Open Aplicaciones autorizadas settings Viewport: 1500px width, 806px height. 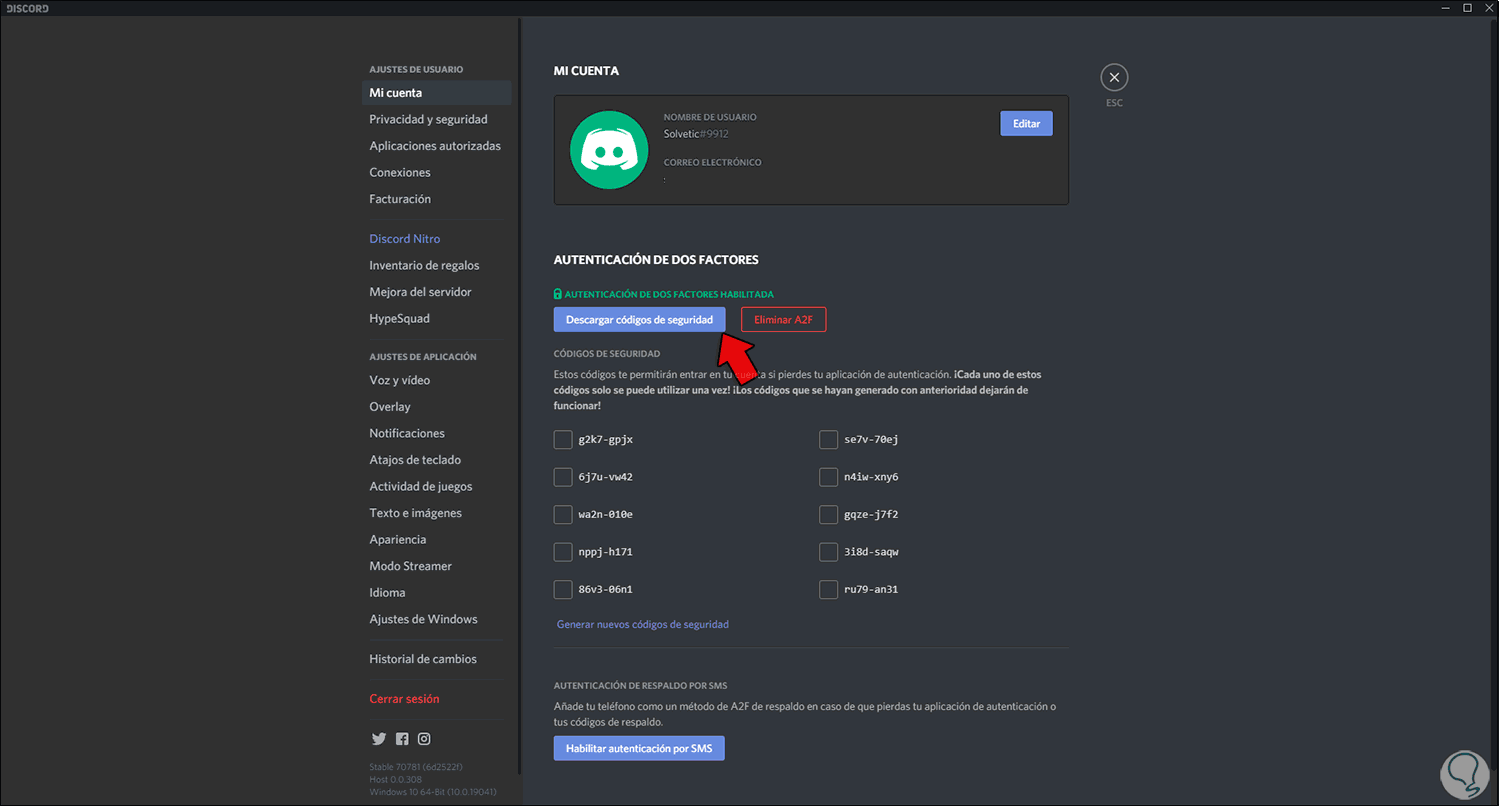click(437, 146)
